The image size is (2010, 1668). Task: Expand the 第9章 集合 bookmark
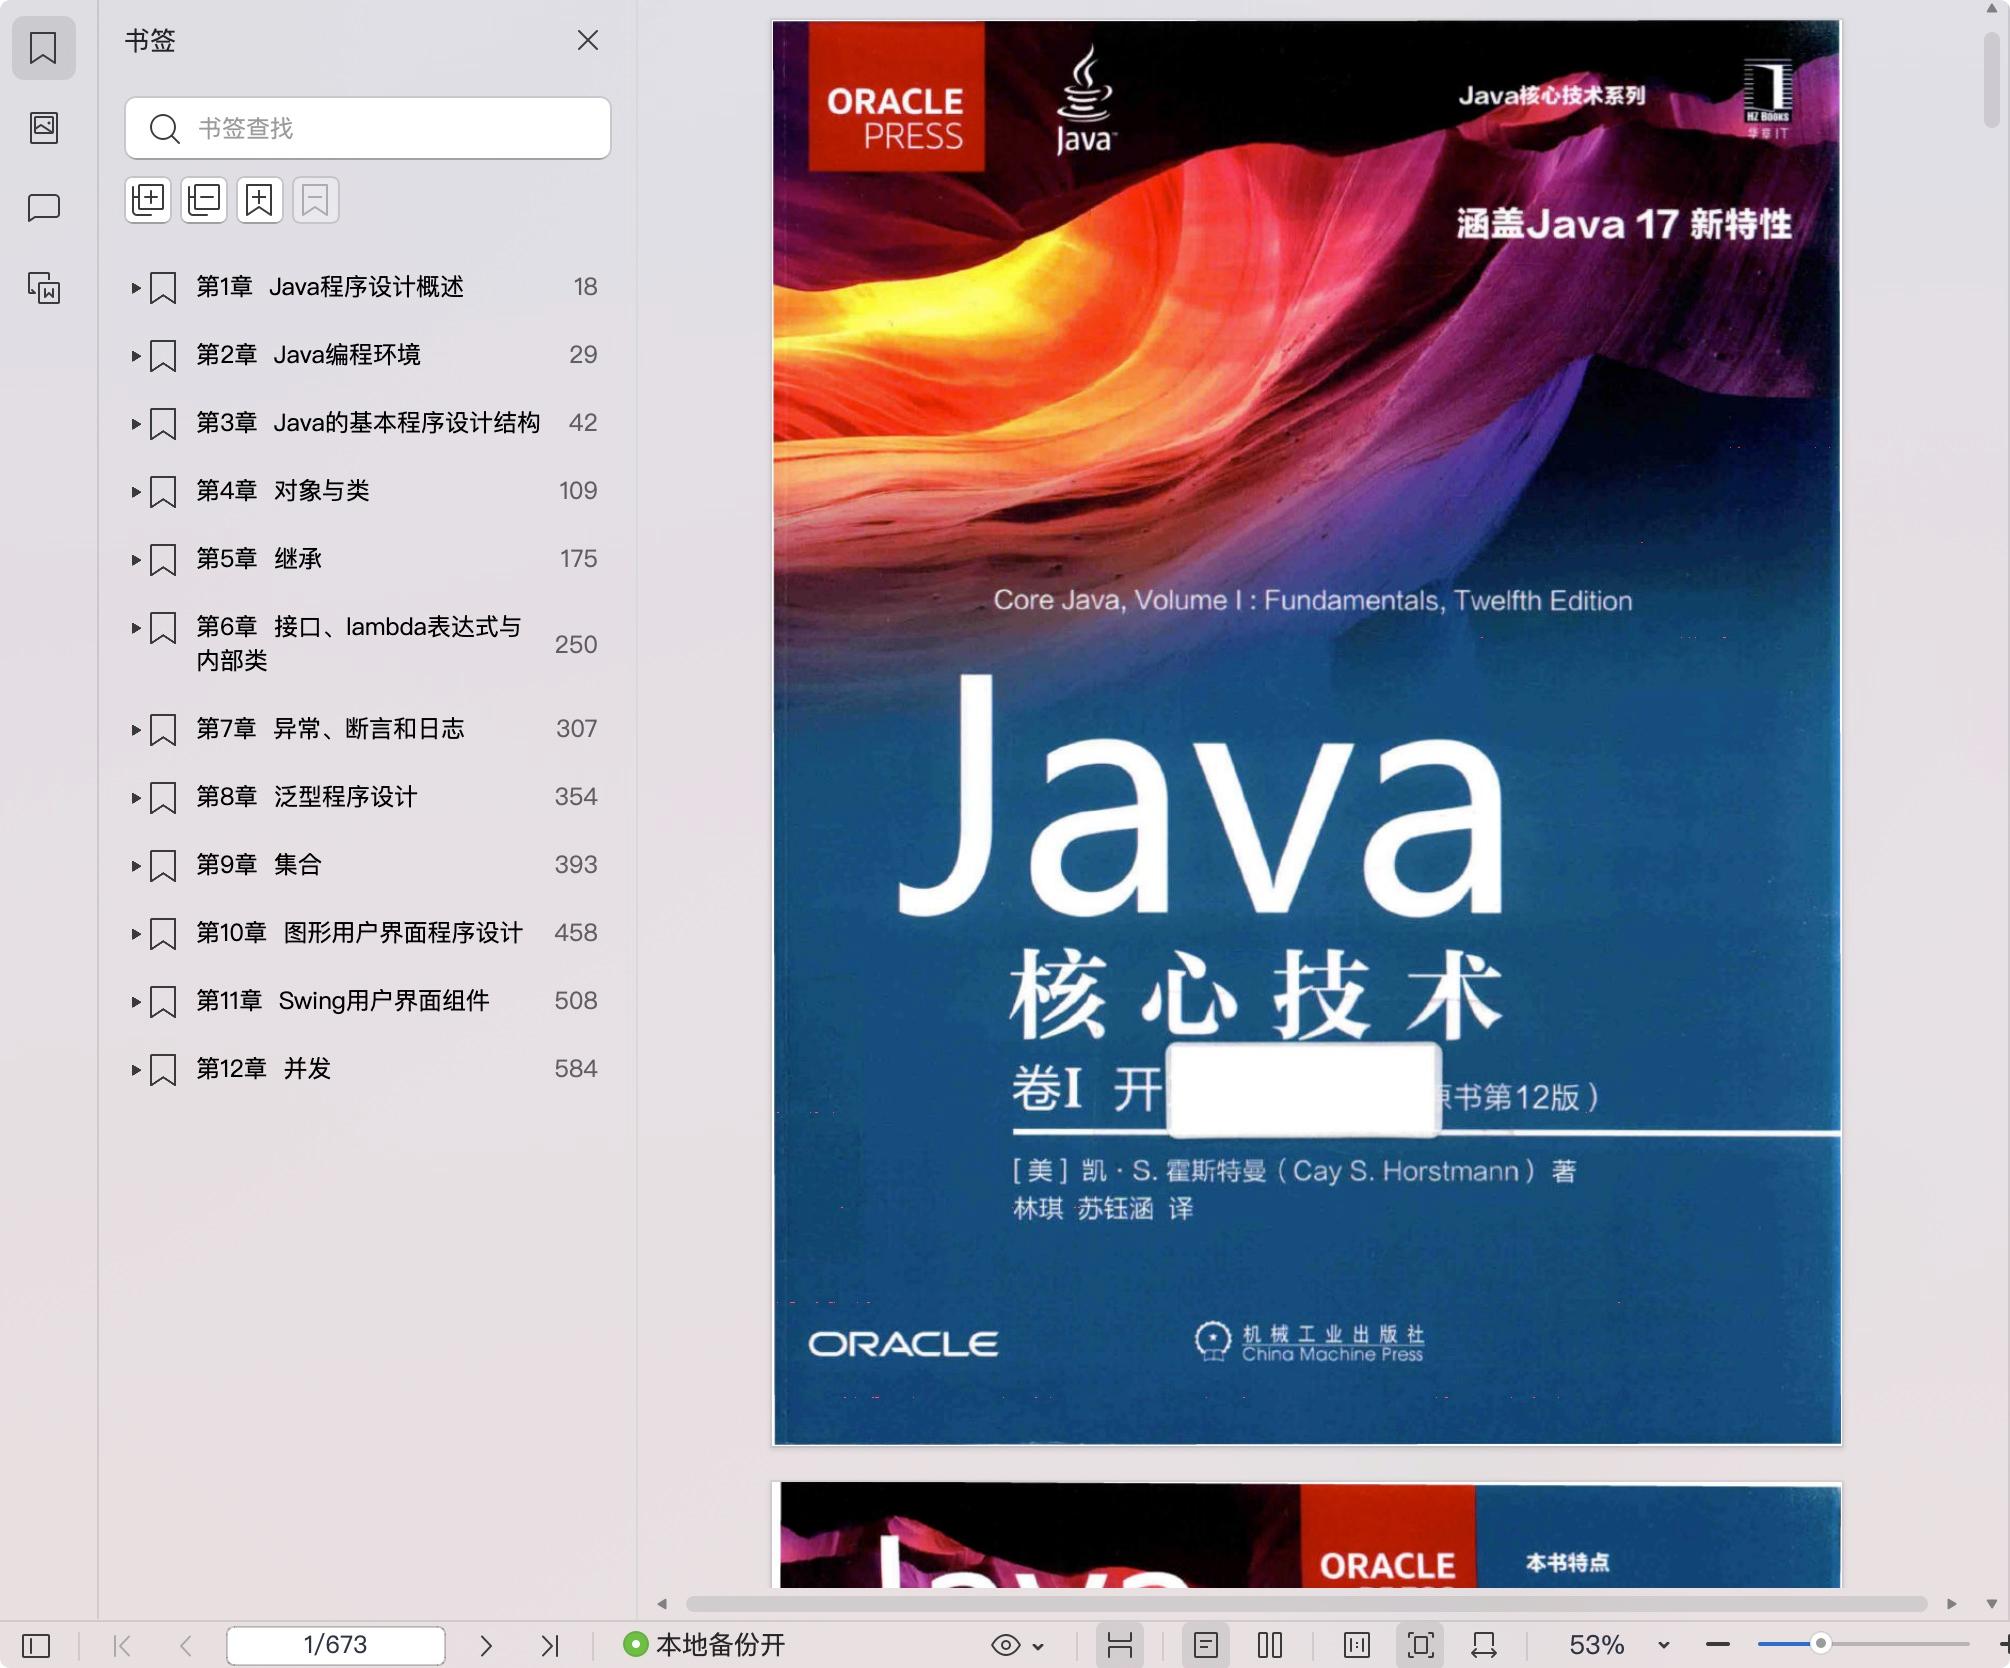click(x=136, y=865)
